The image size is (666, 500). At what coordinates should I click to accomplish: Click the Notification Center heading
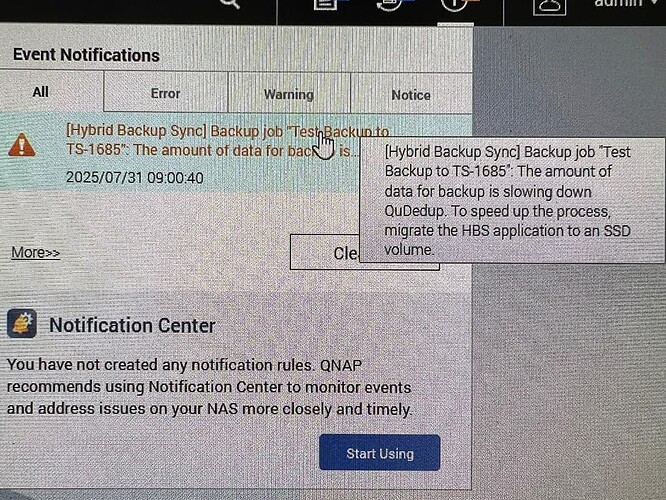click(133, 325)
